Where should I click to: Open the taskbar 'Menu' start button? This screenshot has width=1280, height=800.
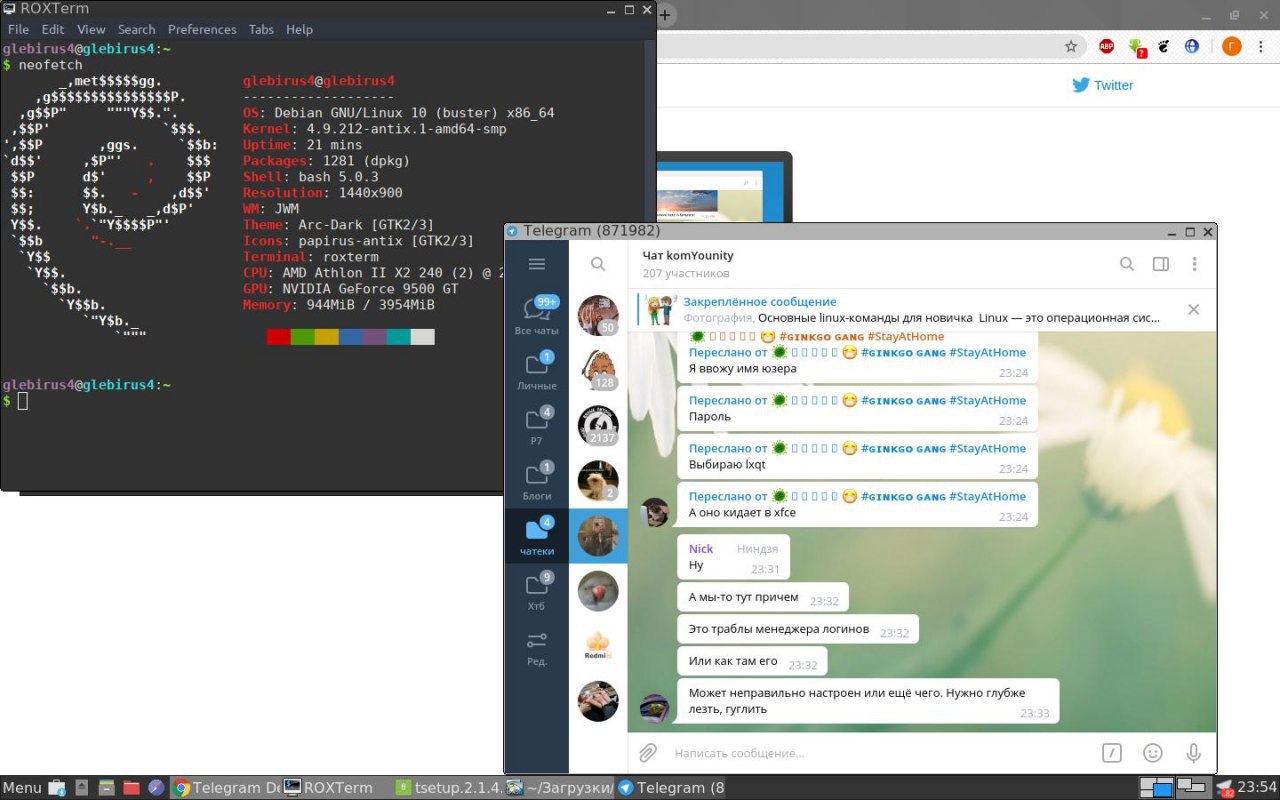[22, 788]
